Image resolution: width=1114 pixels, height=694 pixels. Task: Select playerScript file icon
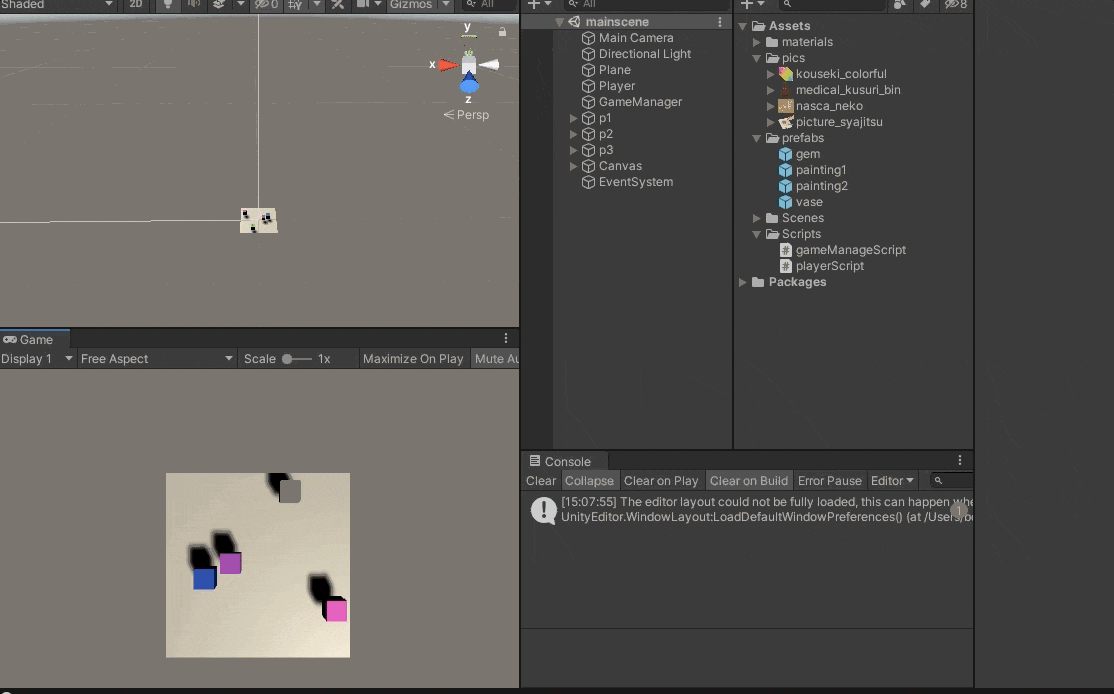coord(786,266)
